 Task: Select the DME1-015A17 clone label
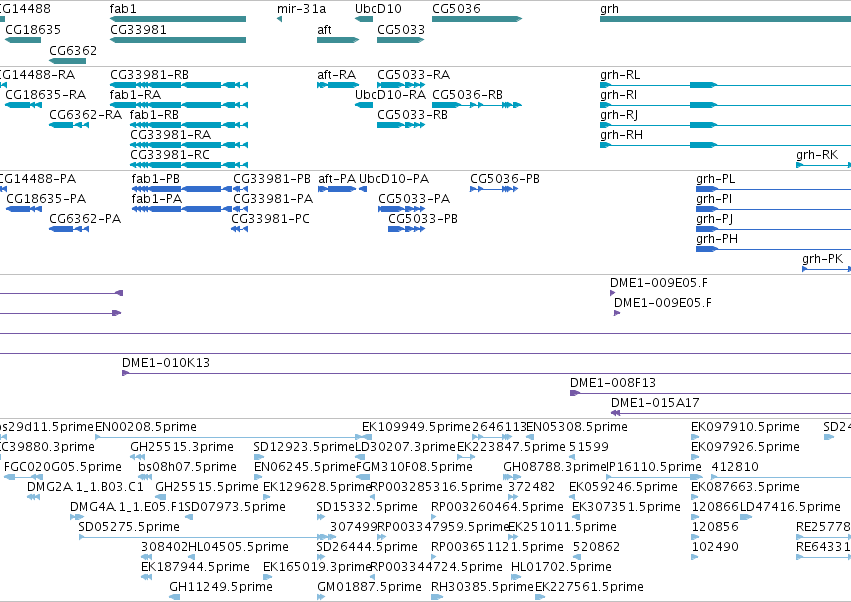click(x=655, y=403)
